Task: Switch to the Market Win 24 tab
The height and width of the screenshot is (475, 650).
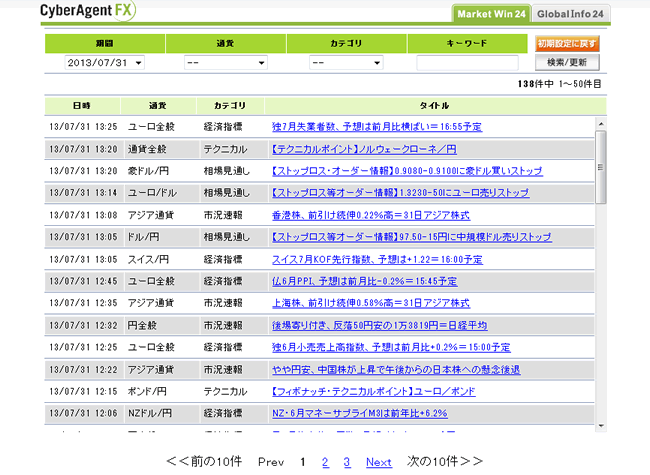Action: click(491, 14)
